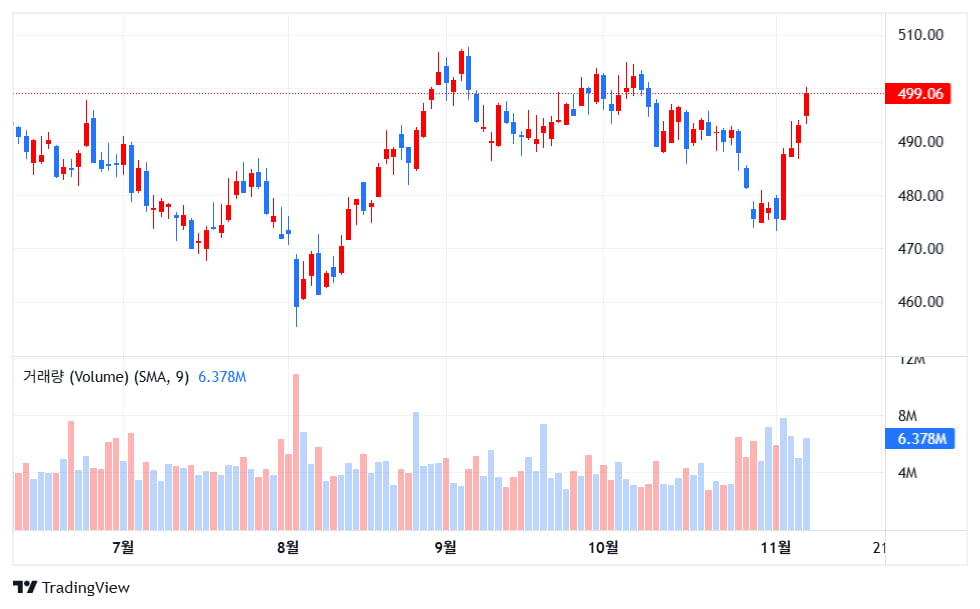Viewport: 980px width, 609px height.
Task: Click the red 499.06 current price tag
Action: coord(919,94)
